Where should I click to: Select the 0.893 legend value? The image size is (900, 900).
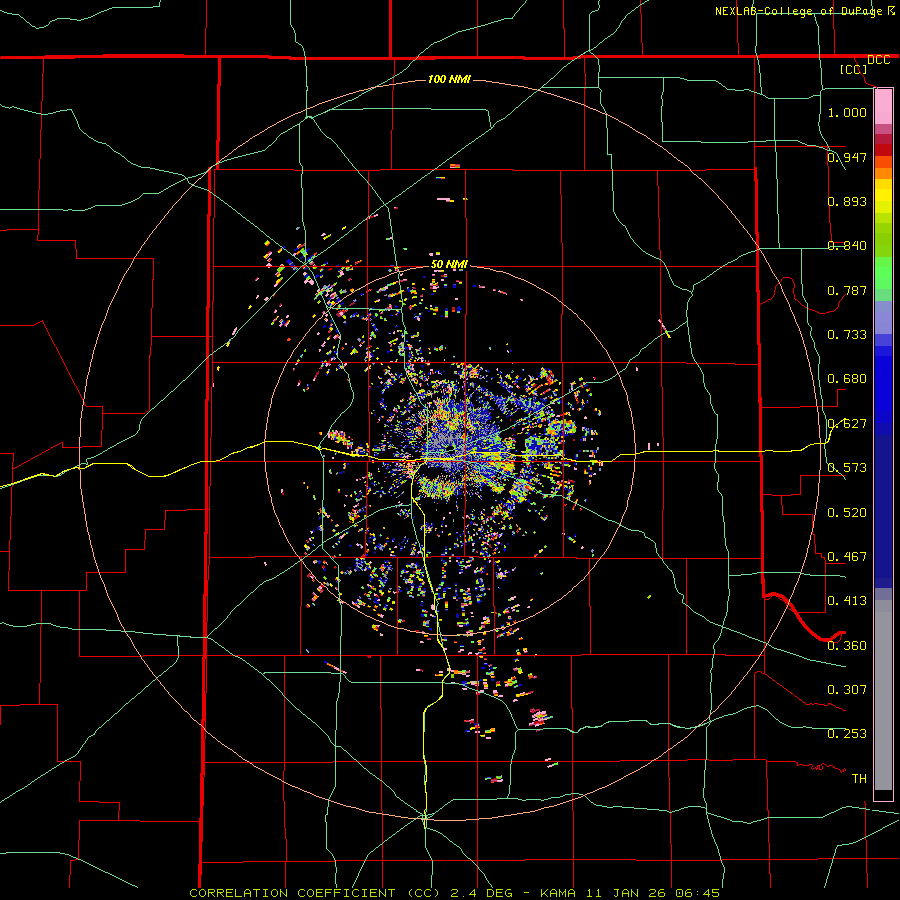pyautogui.click(x=847, y=201)
